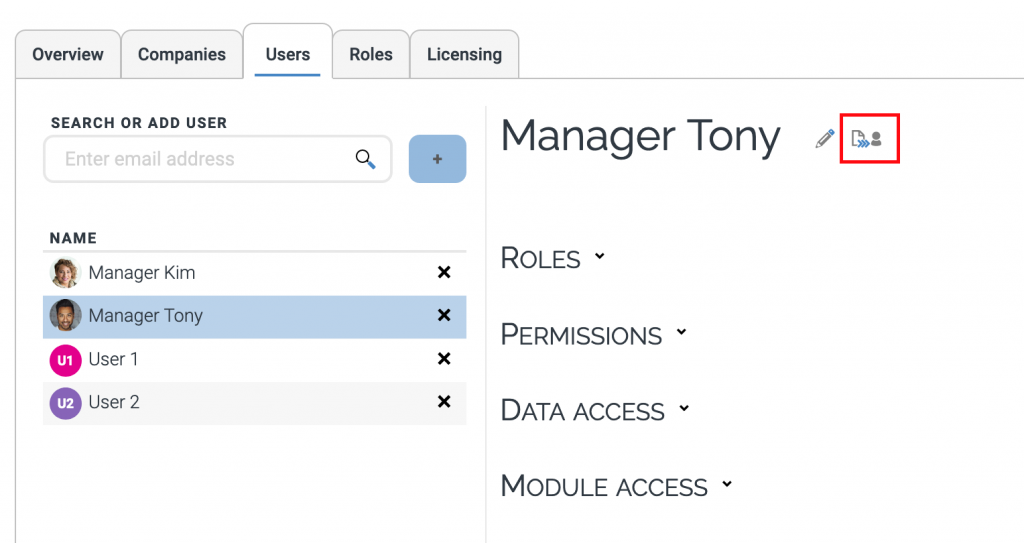The image size is (1024, 543).
Task: Open the Roles tab
Action: [x=371, y=54]
